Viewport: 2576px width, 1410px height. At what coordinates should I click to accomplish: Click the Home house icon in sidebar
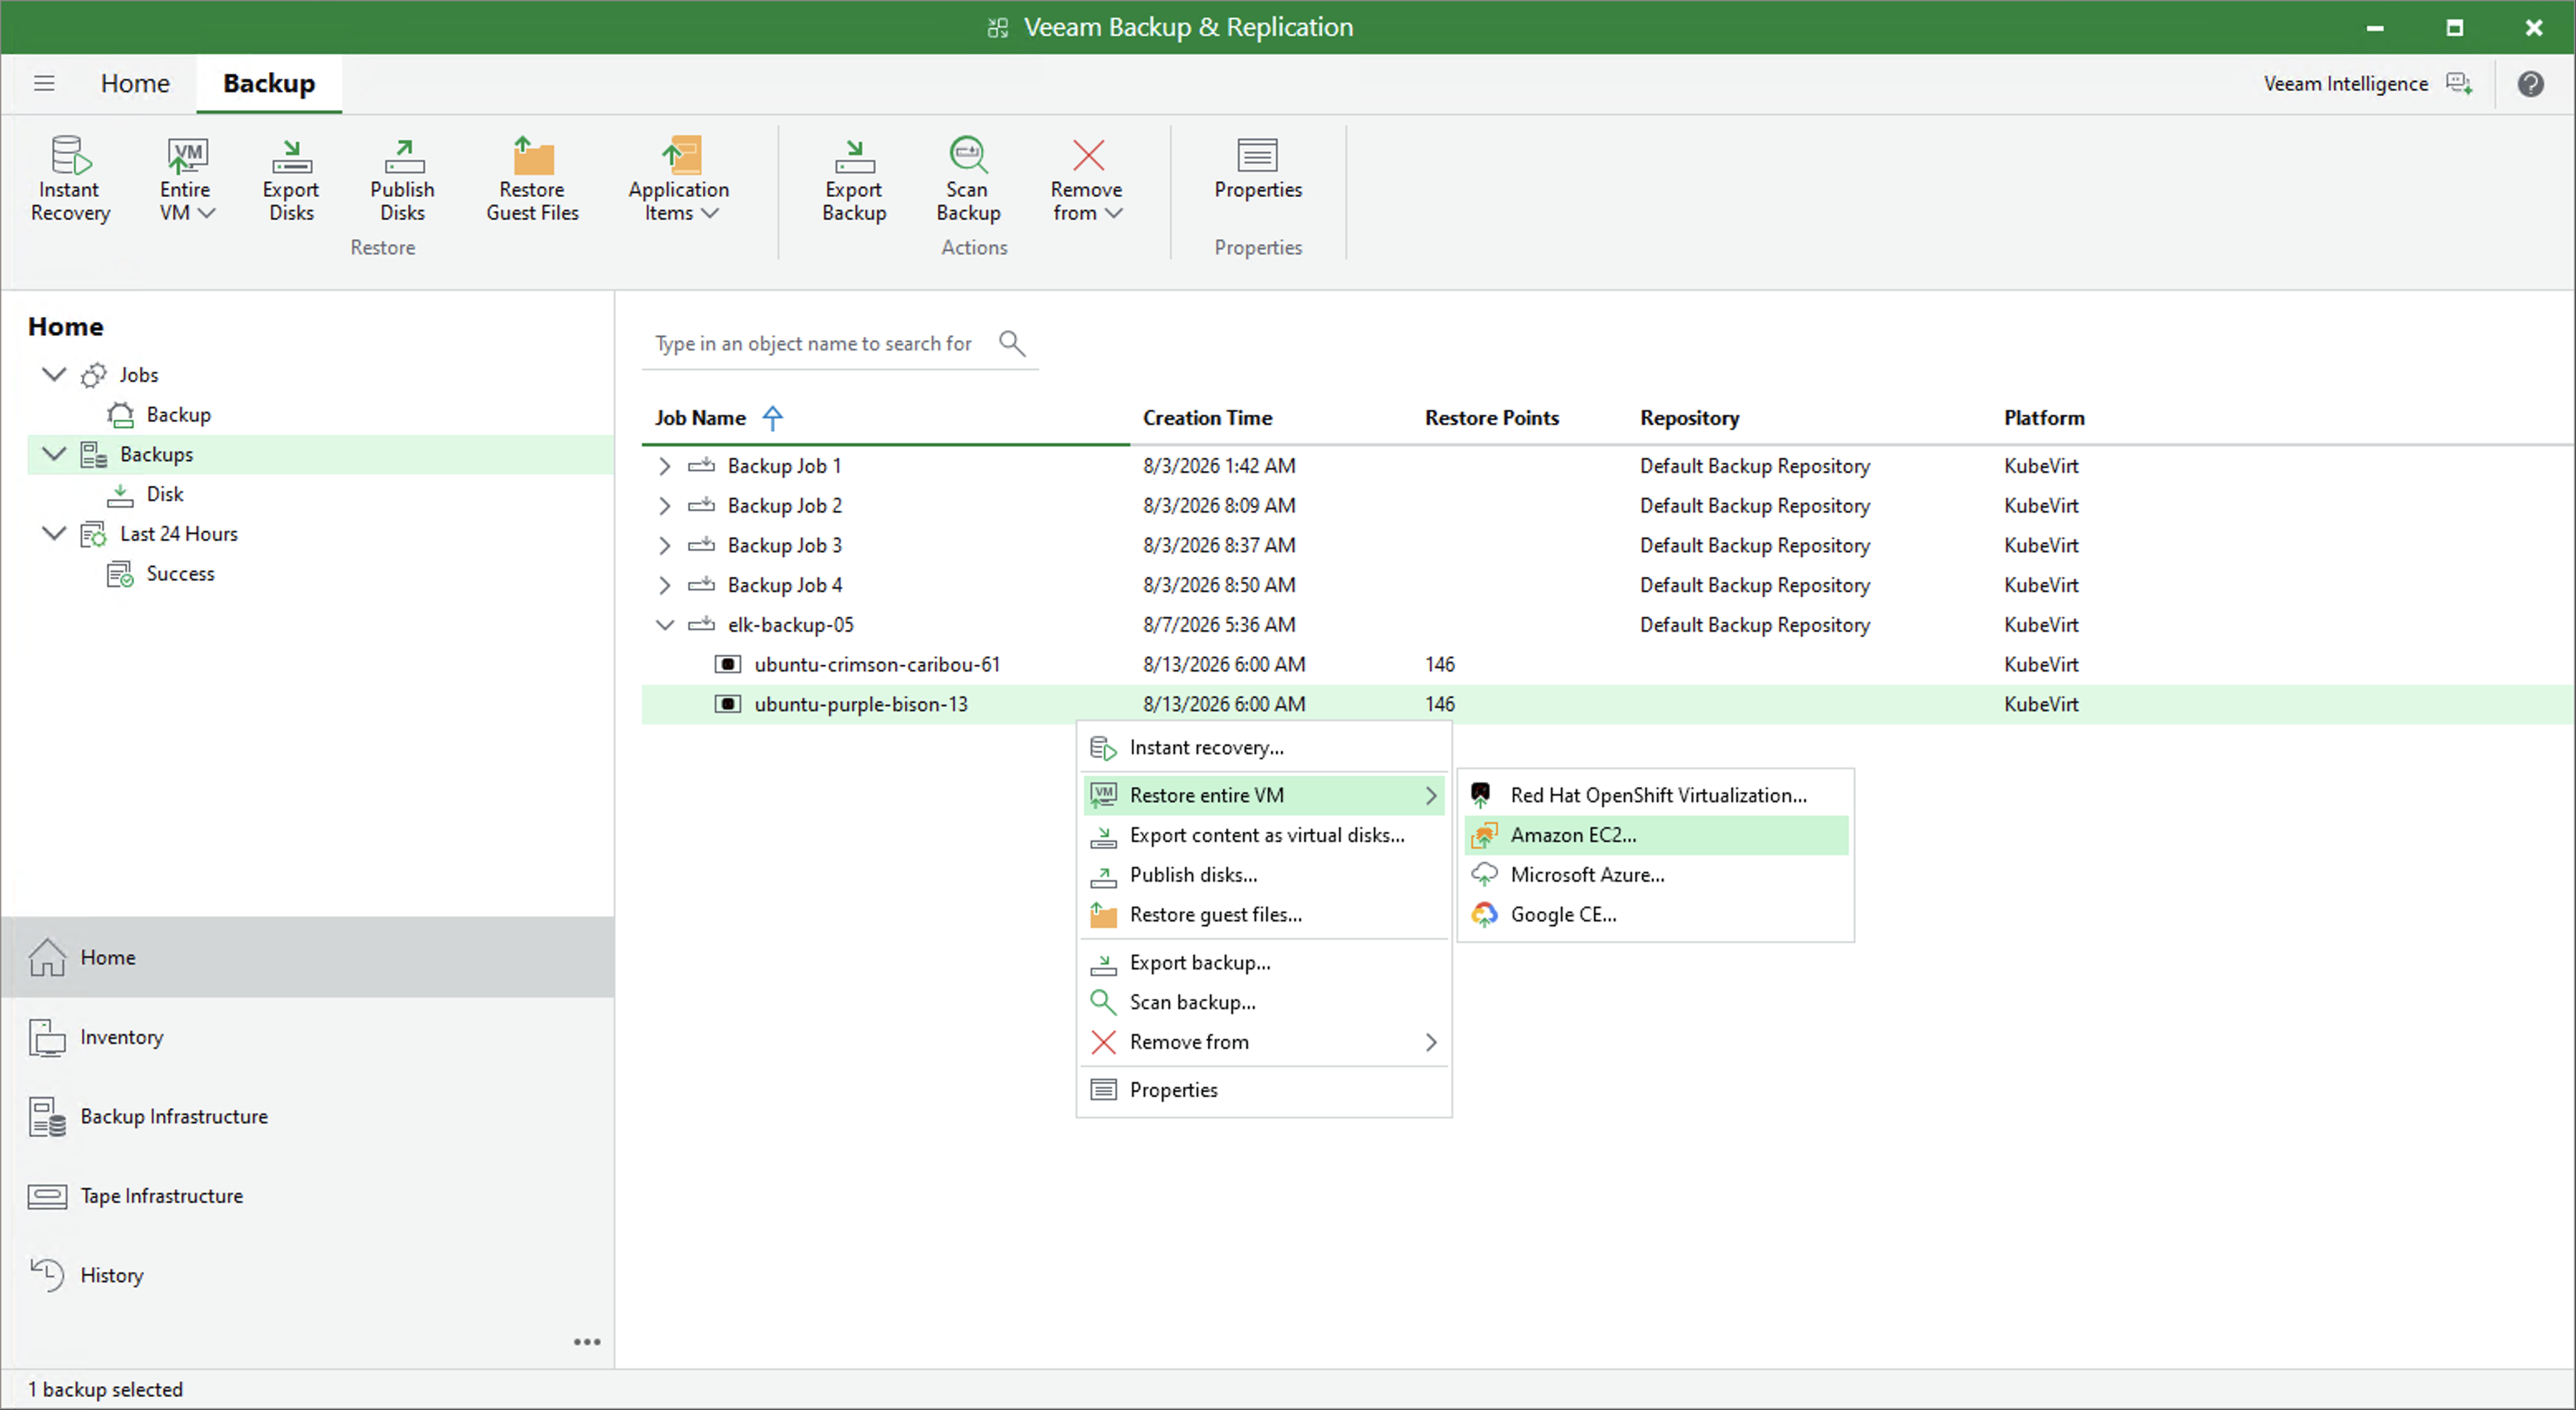tap(47, 957)
